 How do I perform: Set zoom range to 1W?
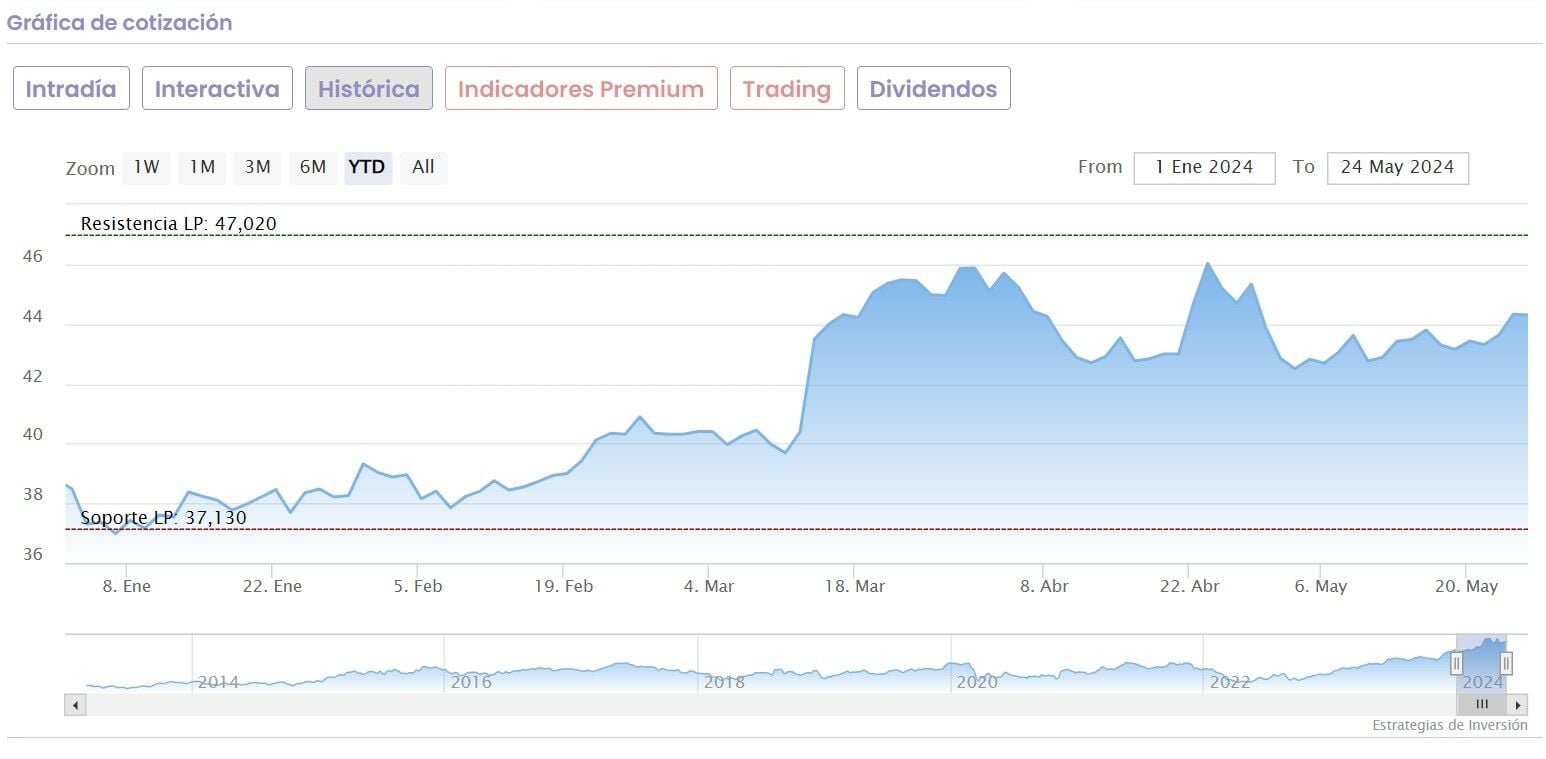[x=147, y=168]
